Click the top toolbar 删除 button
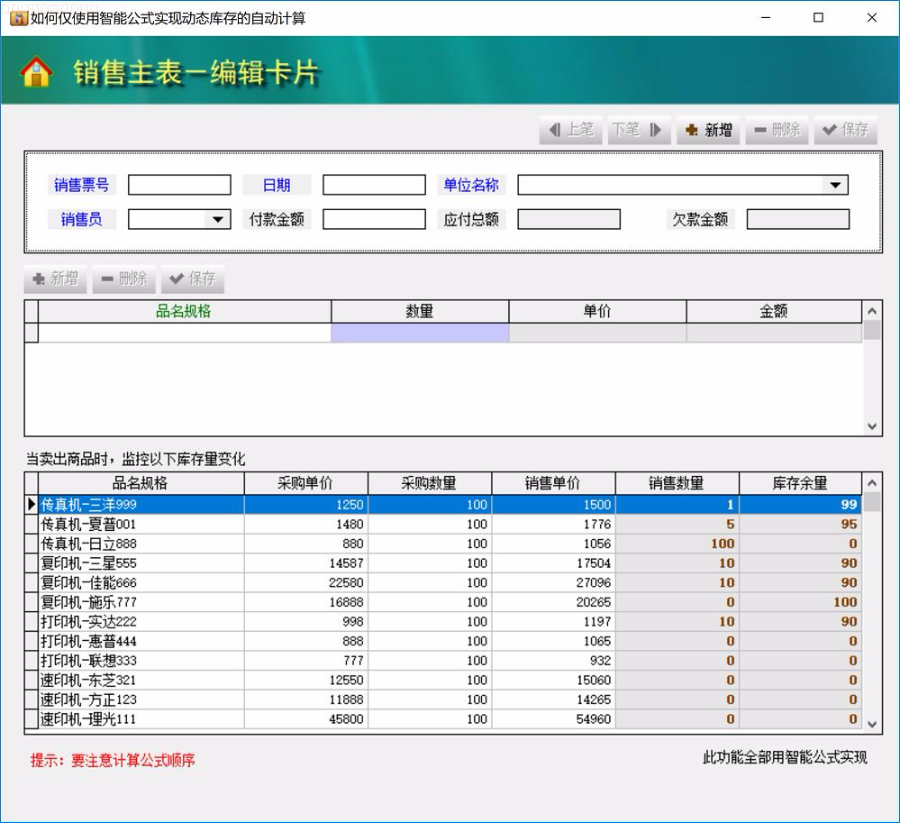 point(777,130)
